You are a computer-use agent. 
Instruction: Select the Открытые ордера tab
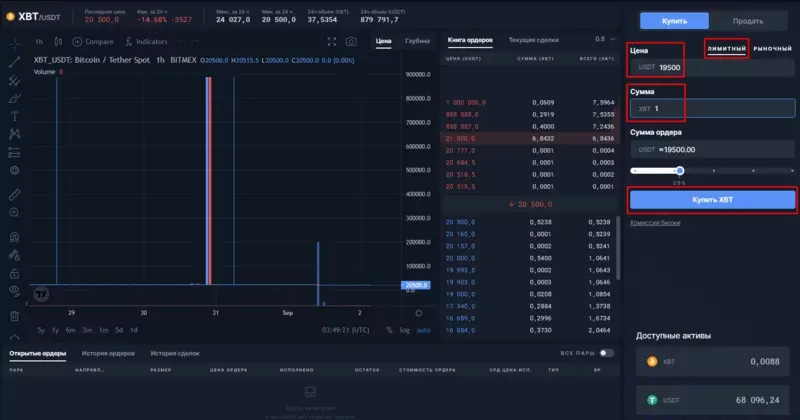(x=38, y=353)
